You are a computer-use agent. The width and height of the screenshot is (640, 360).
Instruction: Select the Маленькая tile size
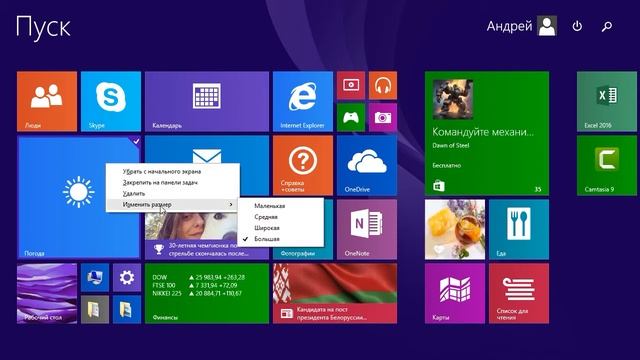tap(281, 206)
